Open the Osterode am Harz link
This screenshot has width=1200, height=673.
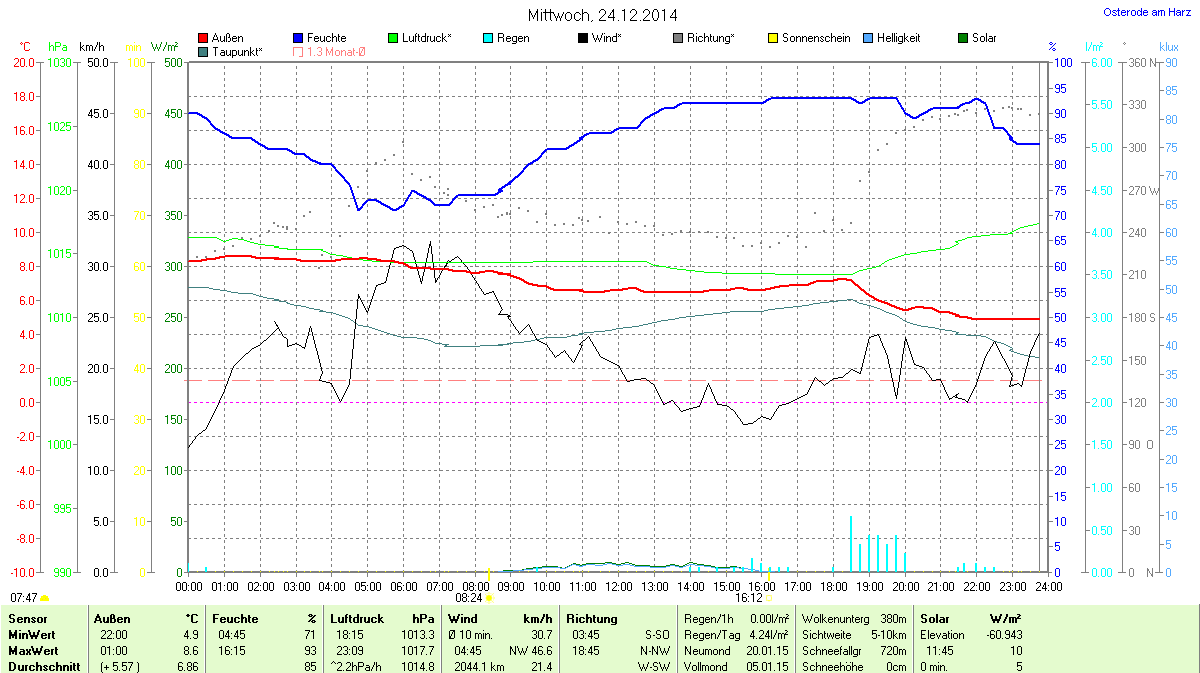(1147, 12)
